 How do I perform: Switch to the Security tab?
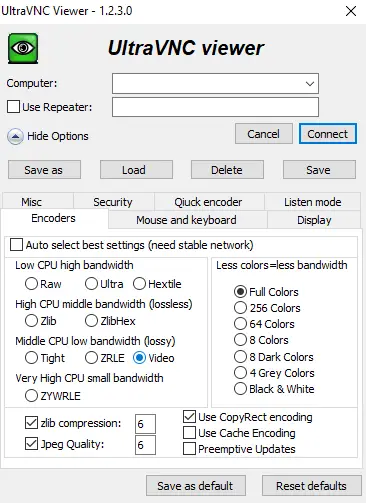pos(113,202)
